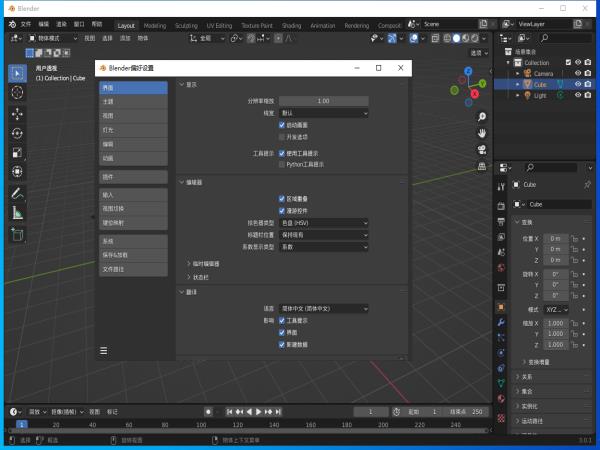Image resolution: width=600 pixels, height=450 pixels.
Task: Click the camera view gizmo icon
Action: pyautogui.click(x=481, y=150)
